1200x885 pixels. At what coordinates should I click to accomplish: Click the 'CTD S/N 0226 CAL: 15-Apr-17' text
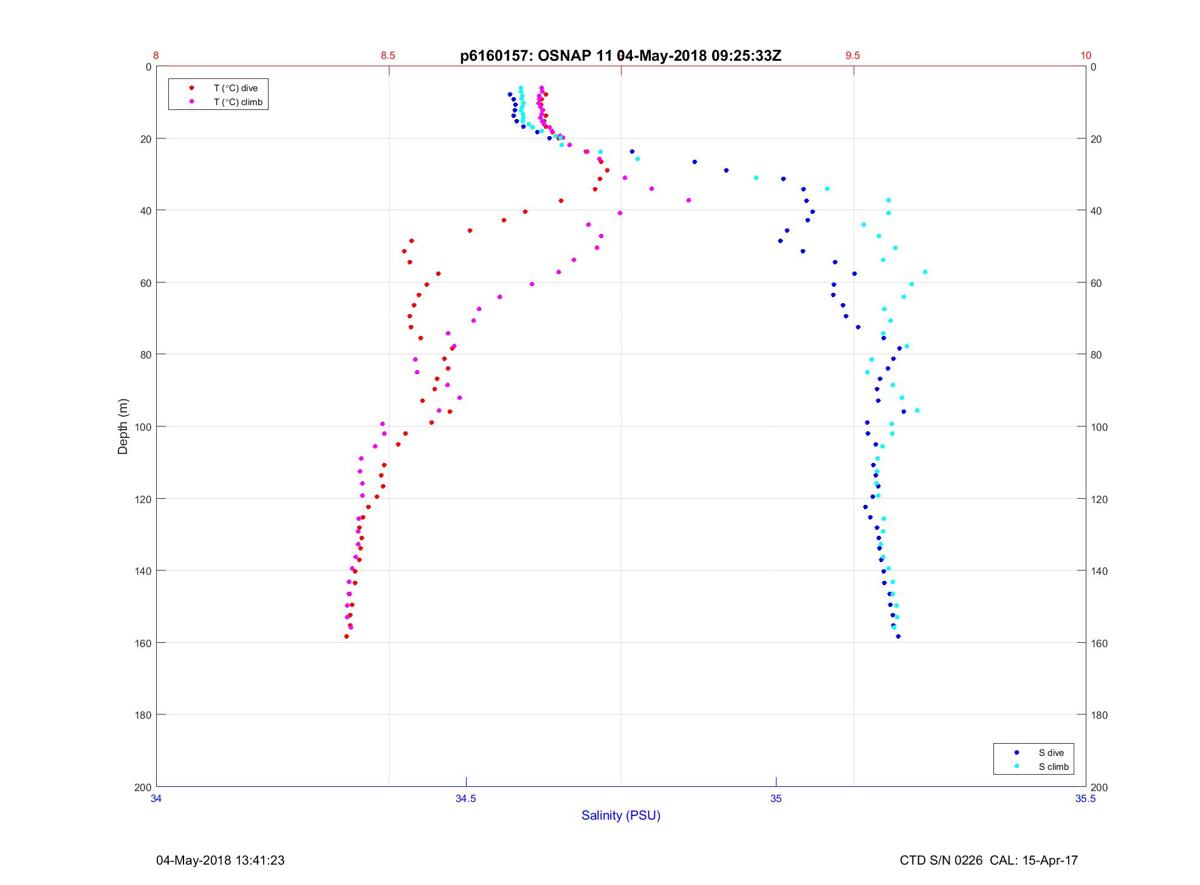[x=989, y=860]
